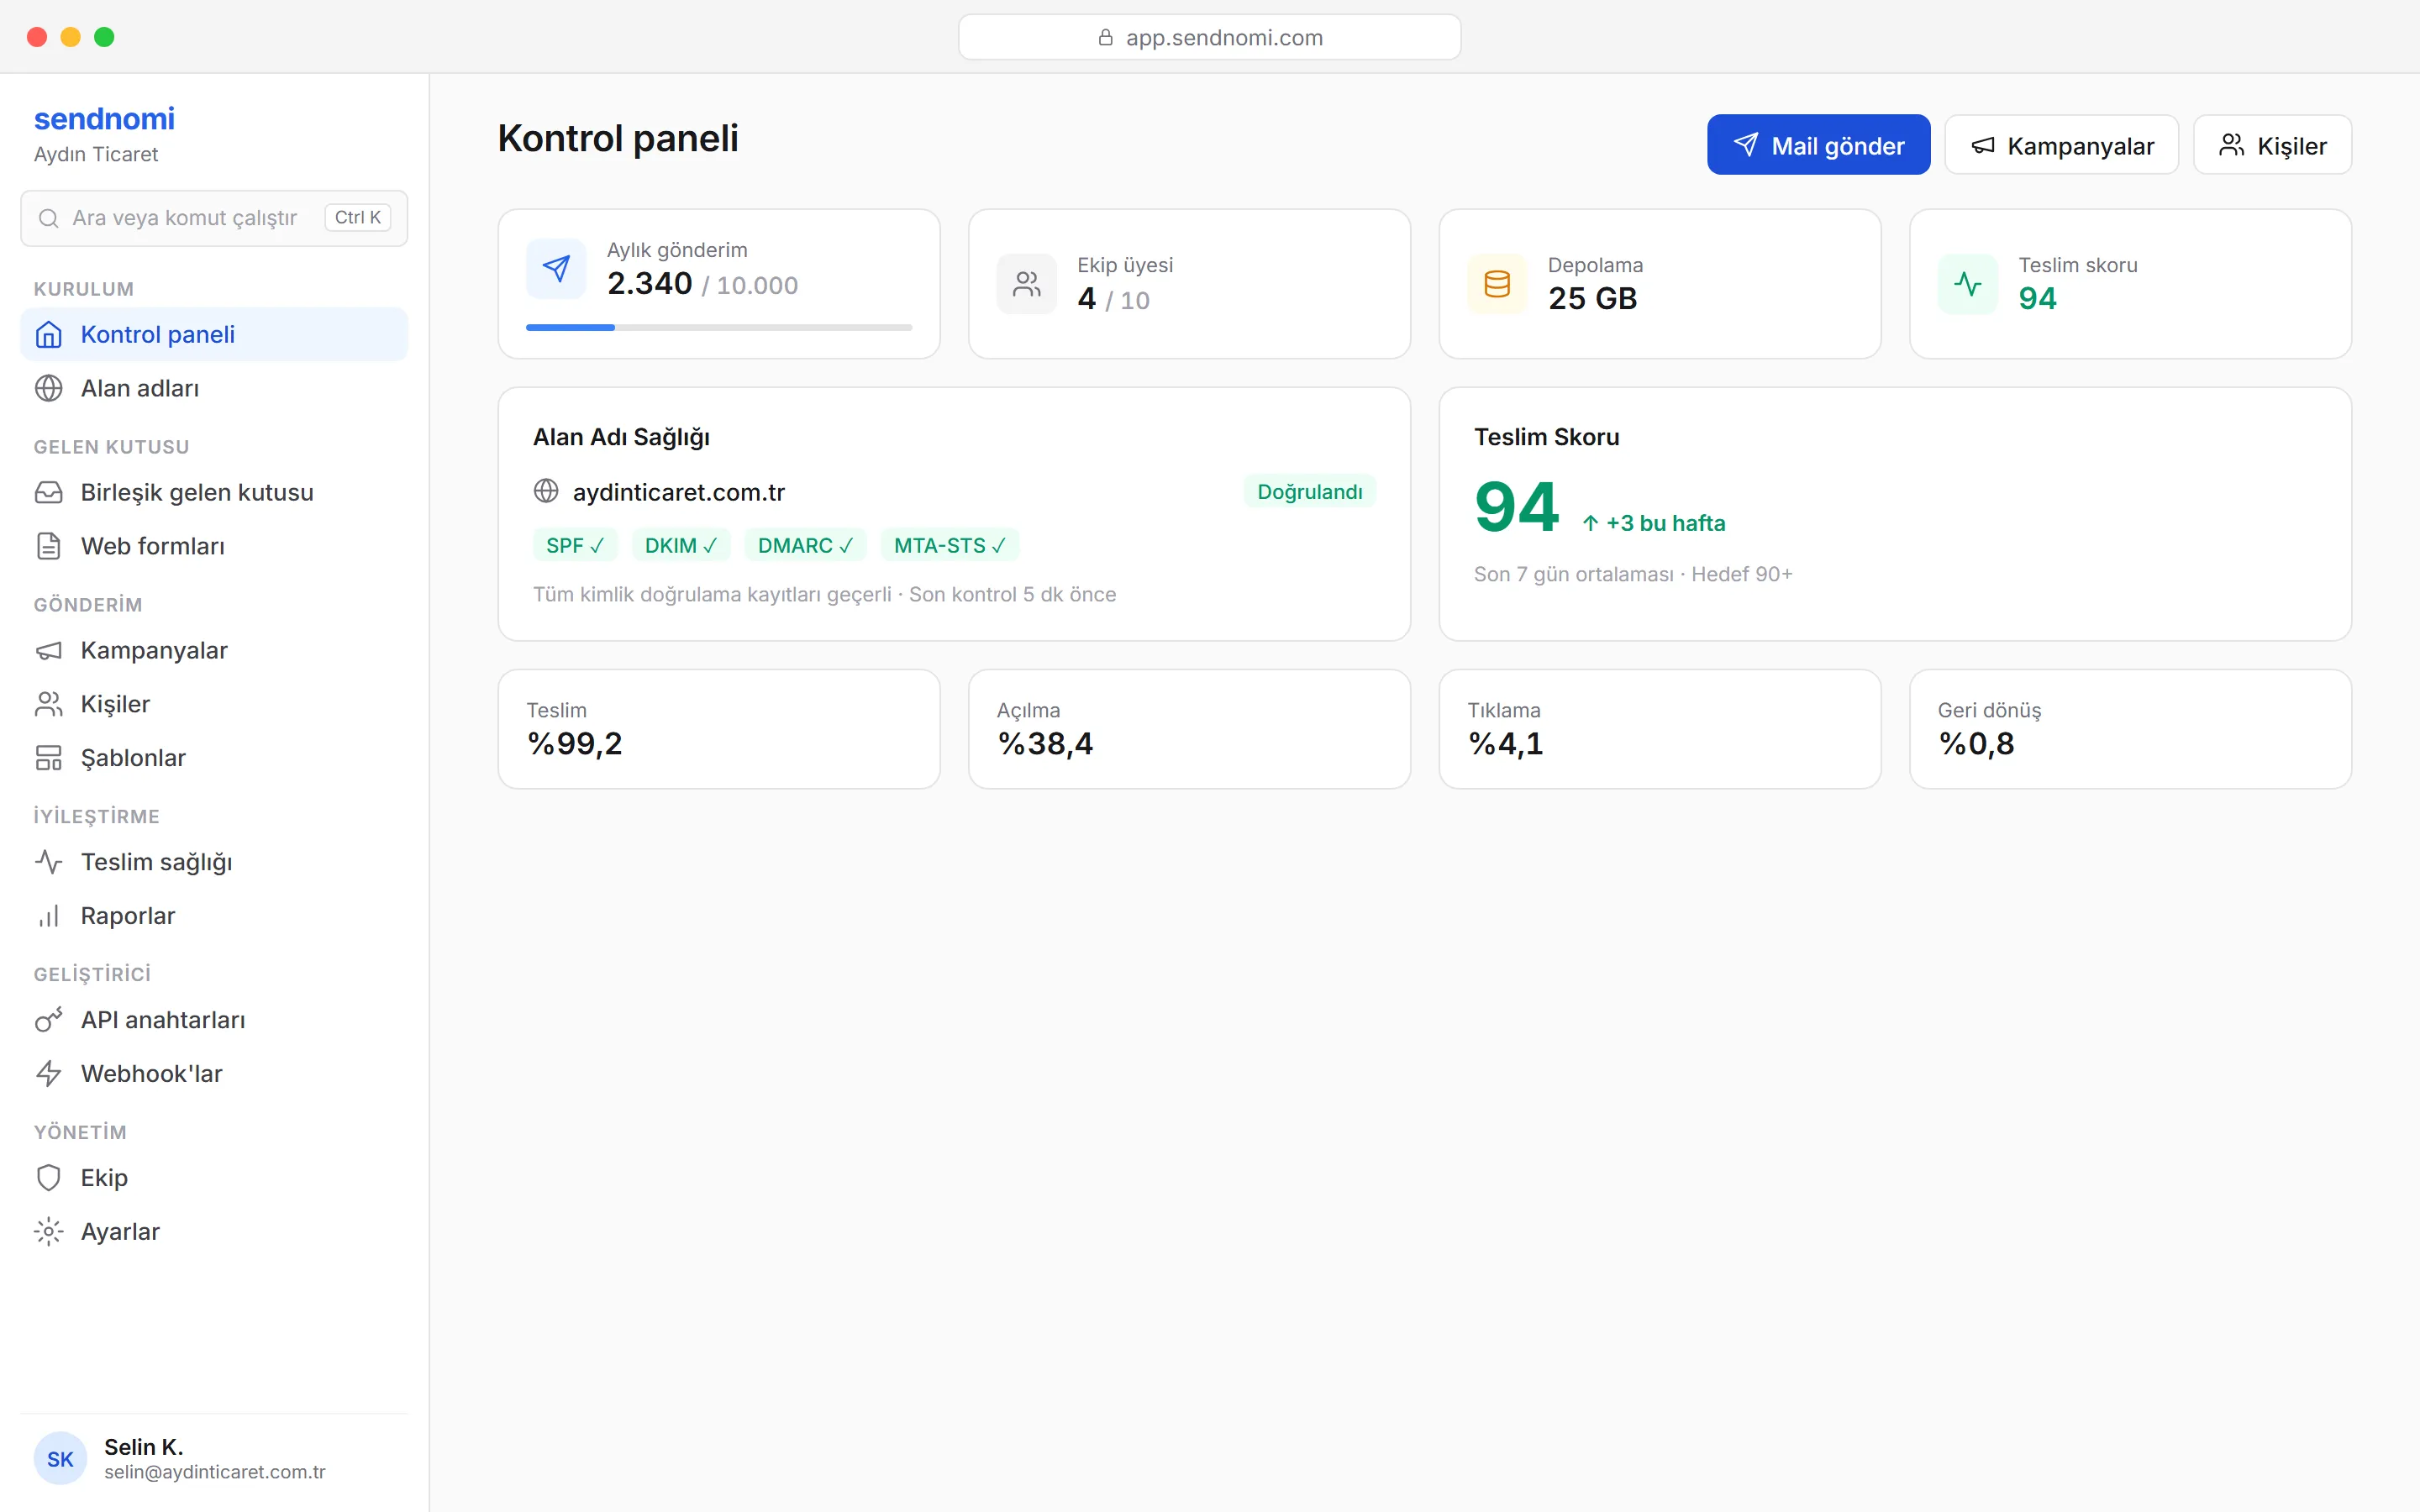Viewport: 2420px width, 1512px height.
Task: Click the search magnifier icon in sidebar
Action: 48,218
